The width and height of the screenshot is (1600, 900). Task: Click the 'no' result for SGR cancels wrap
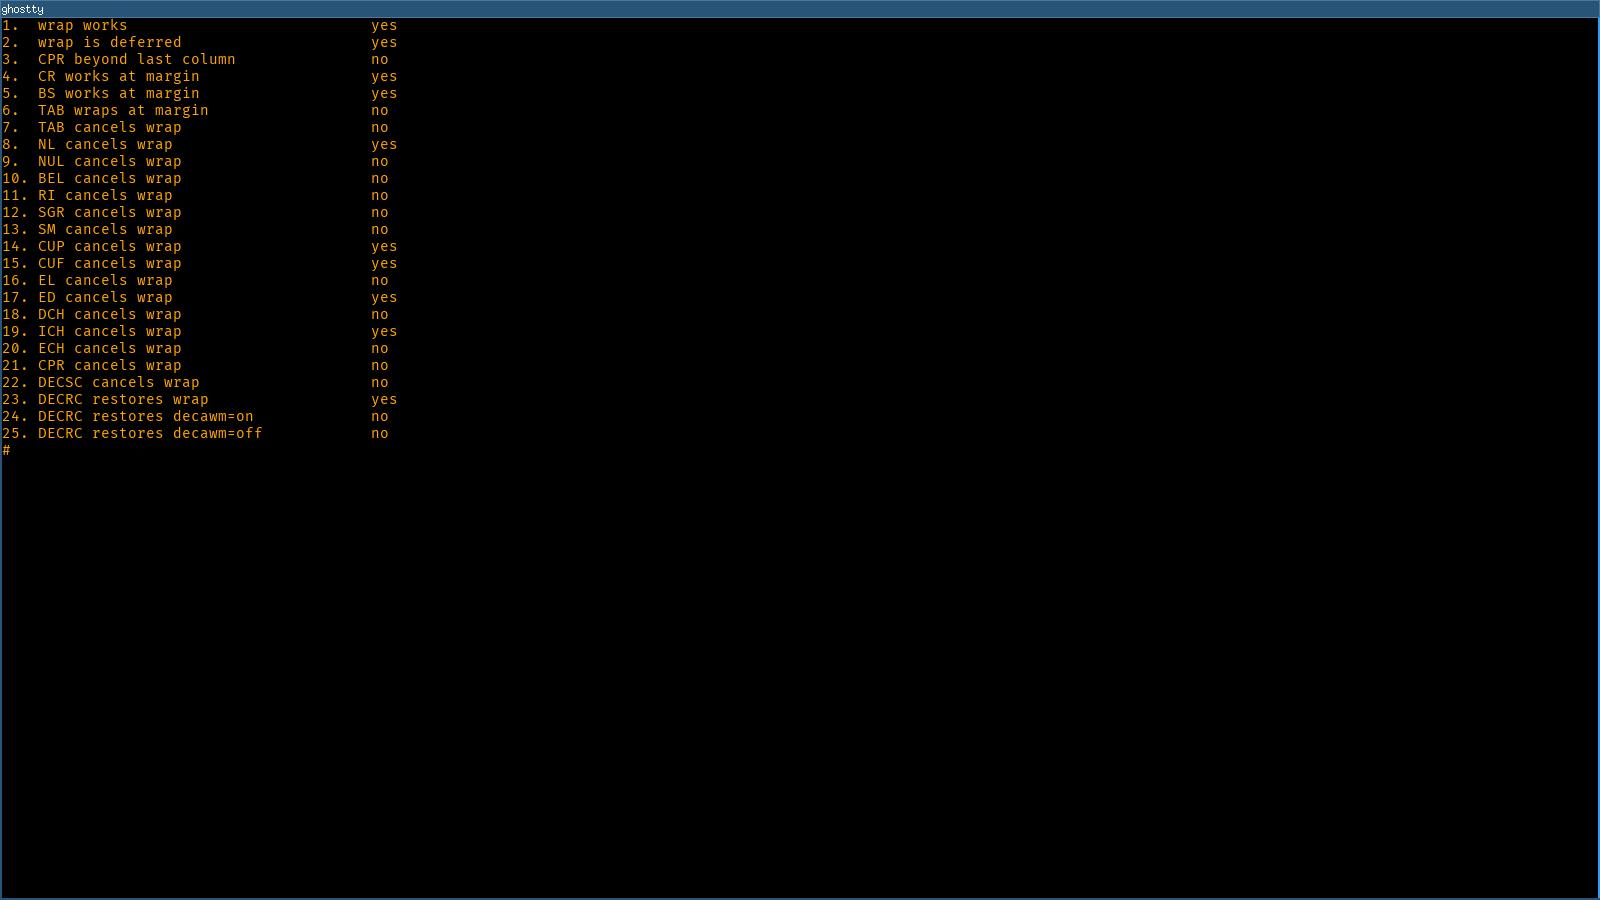click(380, 213)
